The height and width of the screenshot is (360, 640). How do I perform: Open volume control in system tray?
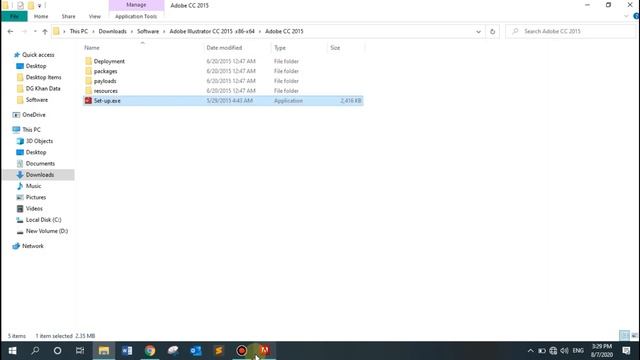(x=564, y=351)
